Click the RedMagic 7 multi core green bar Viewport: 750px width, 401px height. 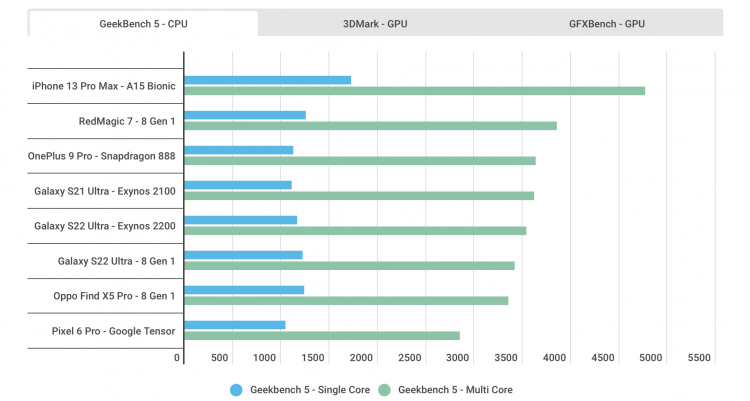(371, 126)
